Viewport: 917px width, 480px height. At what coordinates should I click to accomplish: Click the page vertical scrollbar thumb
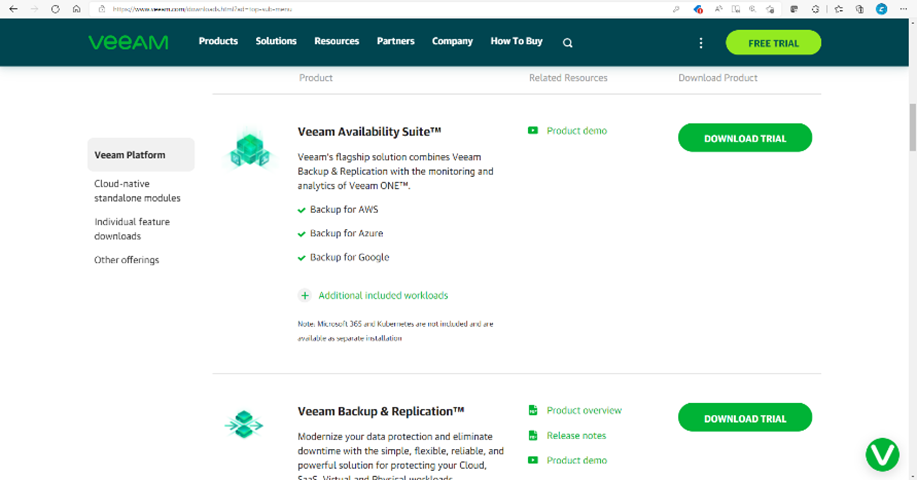(912, 127)
